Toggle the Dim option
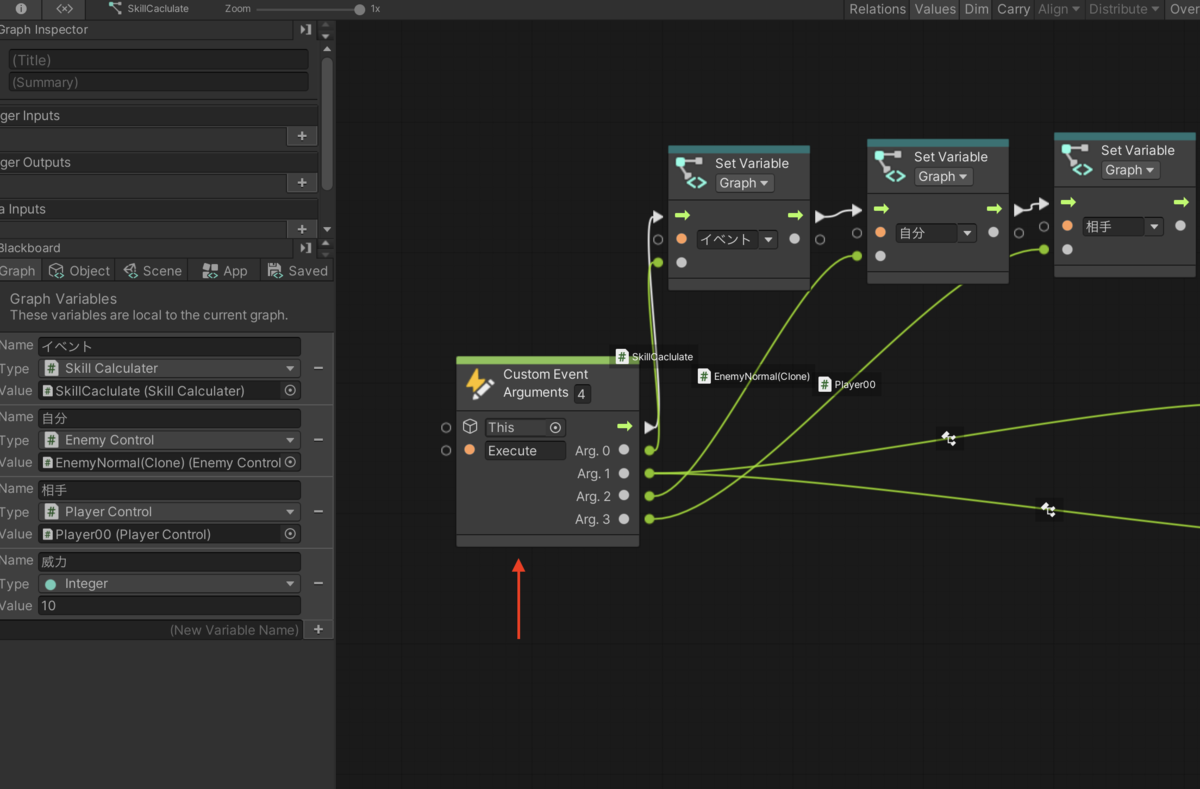 click(976, 9)
